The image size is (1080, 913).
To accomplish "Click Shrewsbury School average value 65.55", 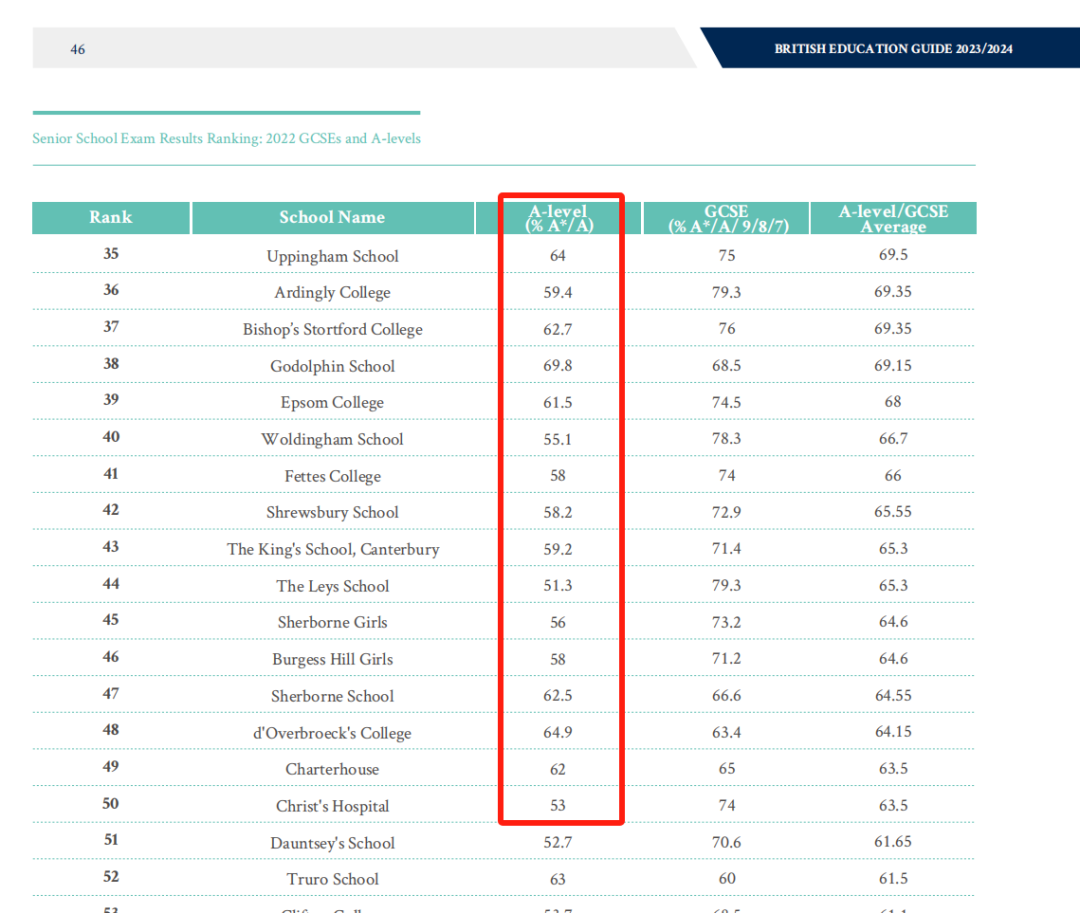I will point(893,512).
